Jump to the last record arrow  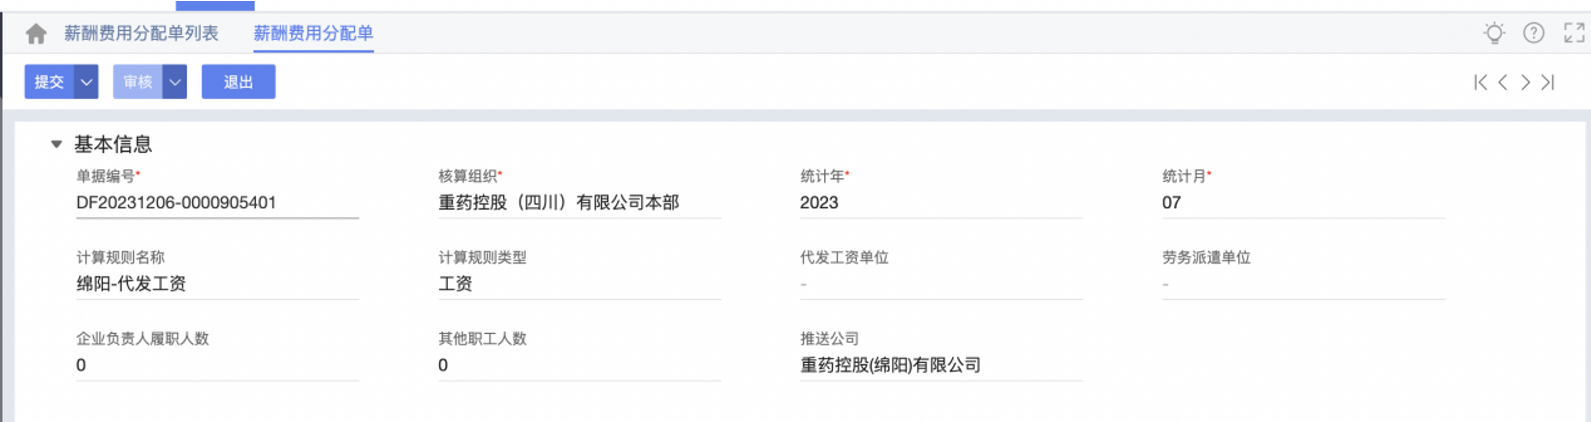pos(1548,82)
